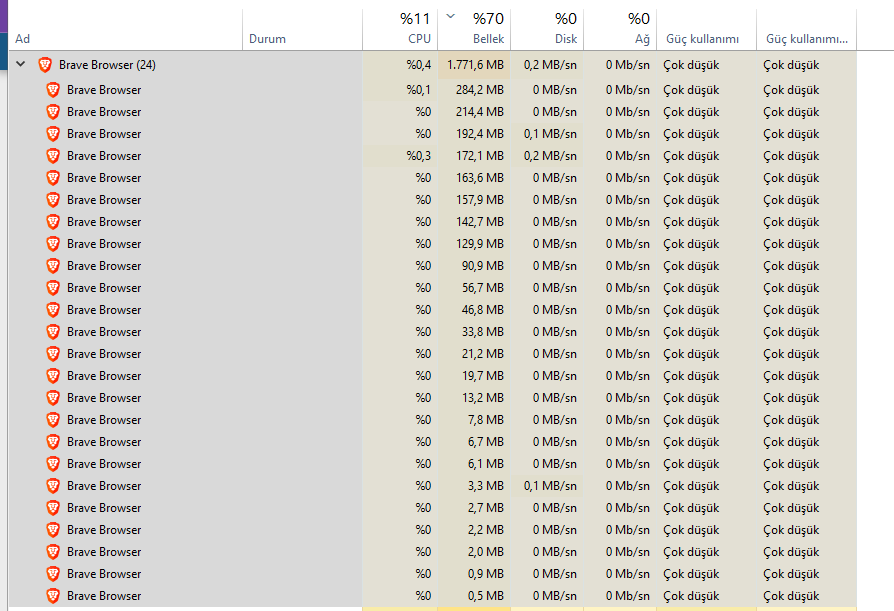Click the 157,9 MB memory value

pos(479,200)
